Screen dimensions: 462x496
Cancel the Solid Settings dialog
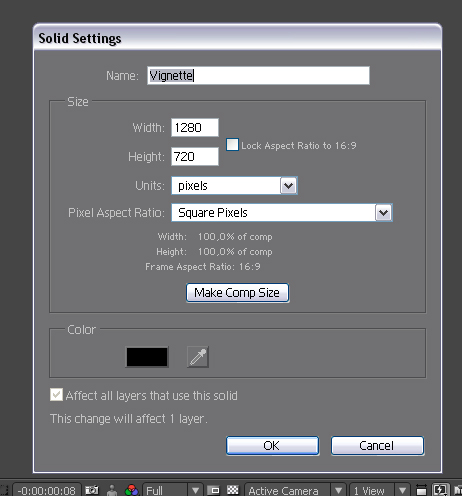coord(377,446)
